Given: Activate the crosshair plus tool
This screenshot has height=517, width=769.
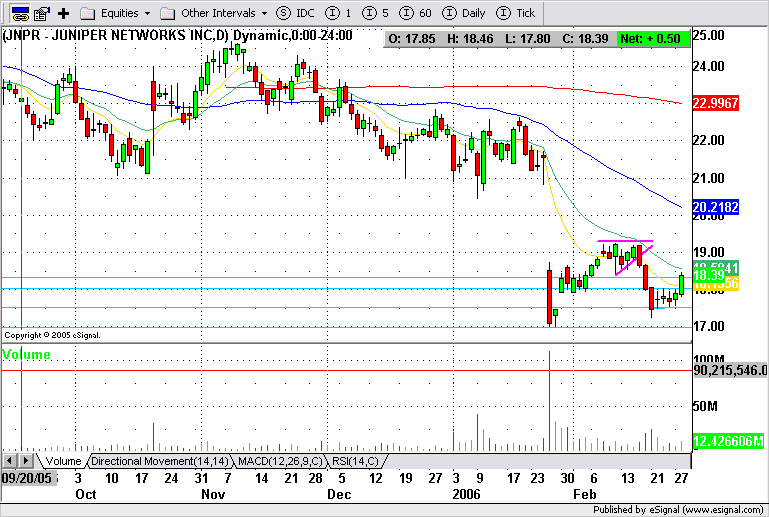Looking at the screenshot, I should pyautogui.click(x=63, y=13).
